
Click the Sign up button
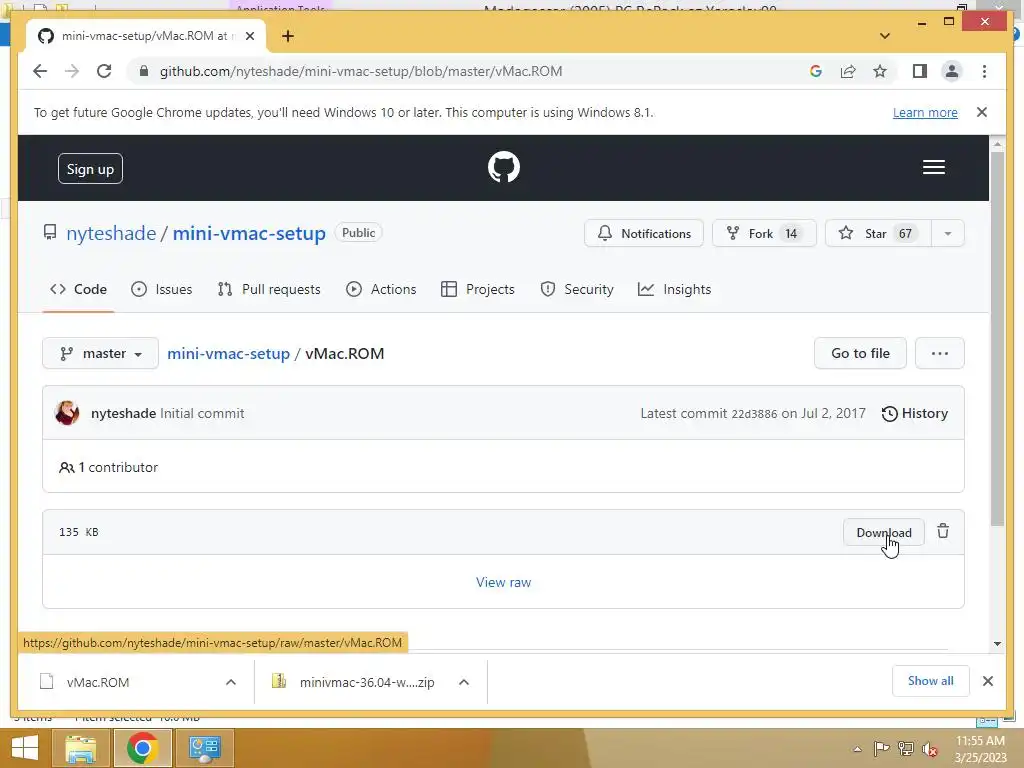pos(90,168)
